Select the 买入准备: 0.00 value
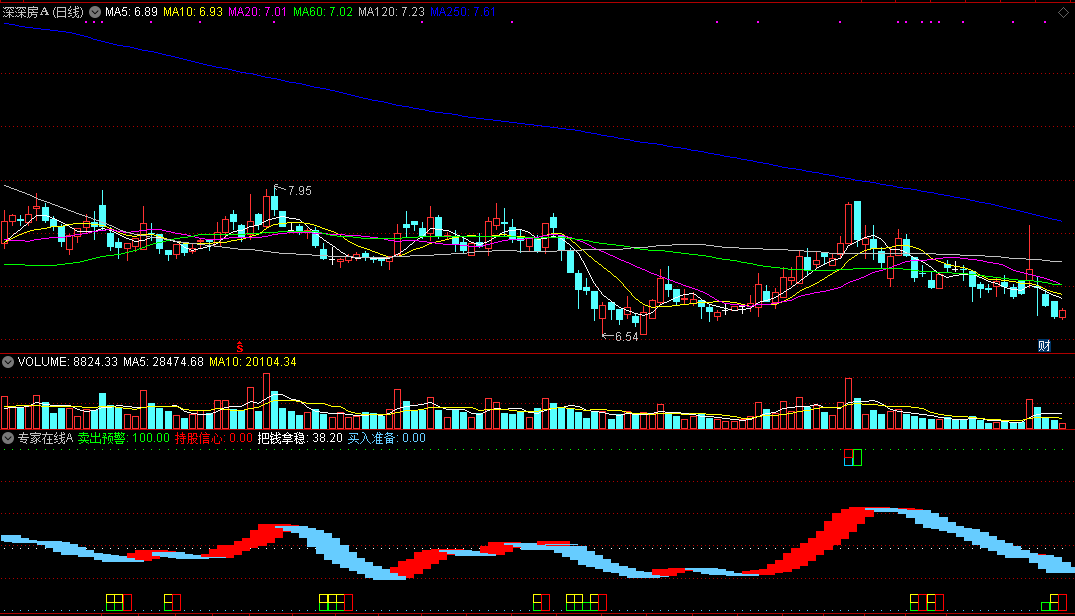 click(386, 438)
